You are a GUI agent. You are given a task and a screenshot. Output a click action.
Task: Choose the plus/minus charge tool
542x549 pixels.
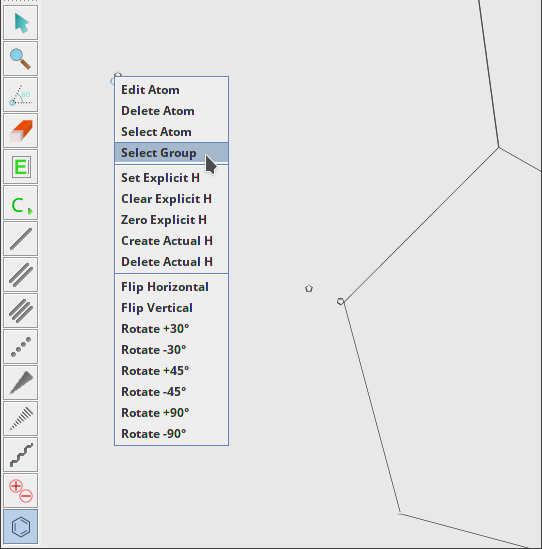(x=21, y=491)
